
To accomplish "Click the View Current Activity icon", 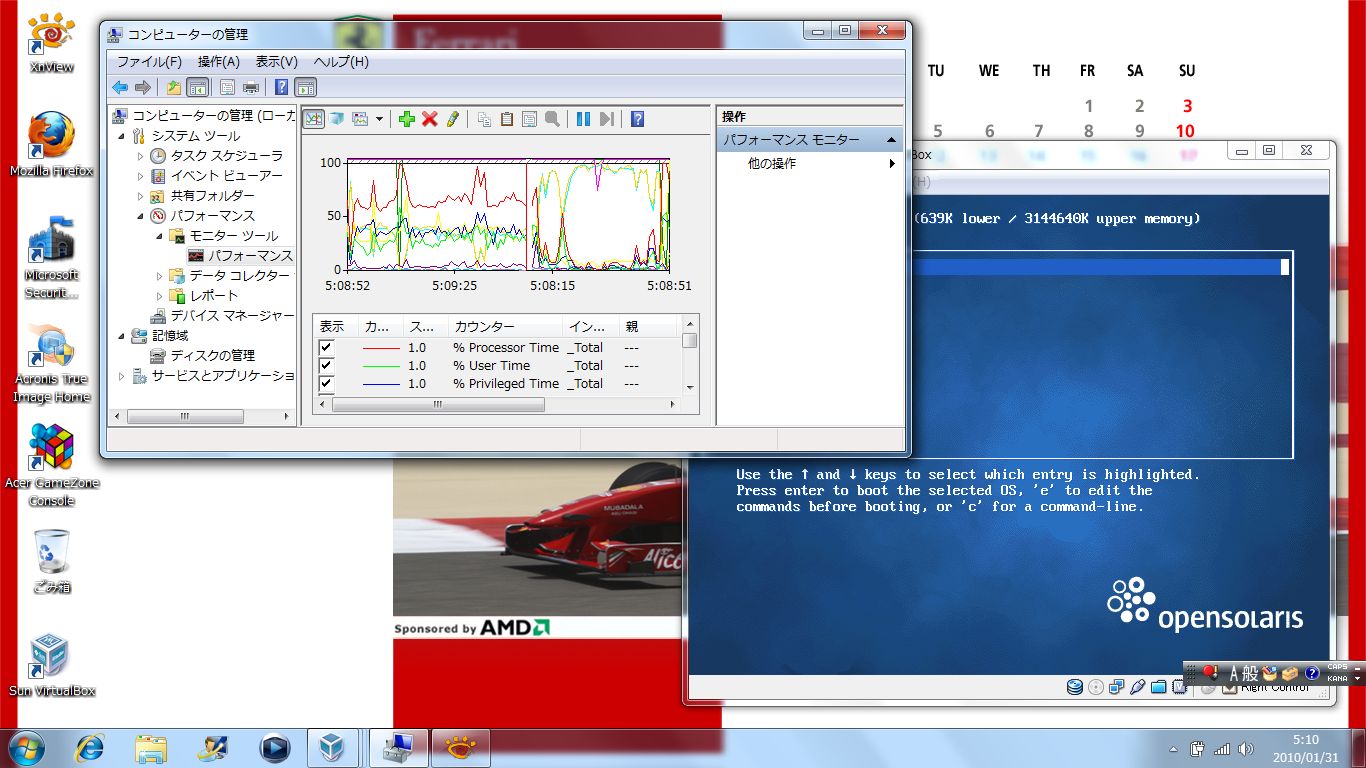I will tap(314, 119).
